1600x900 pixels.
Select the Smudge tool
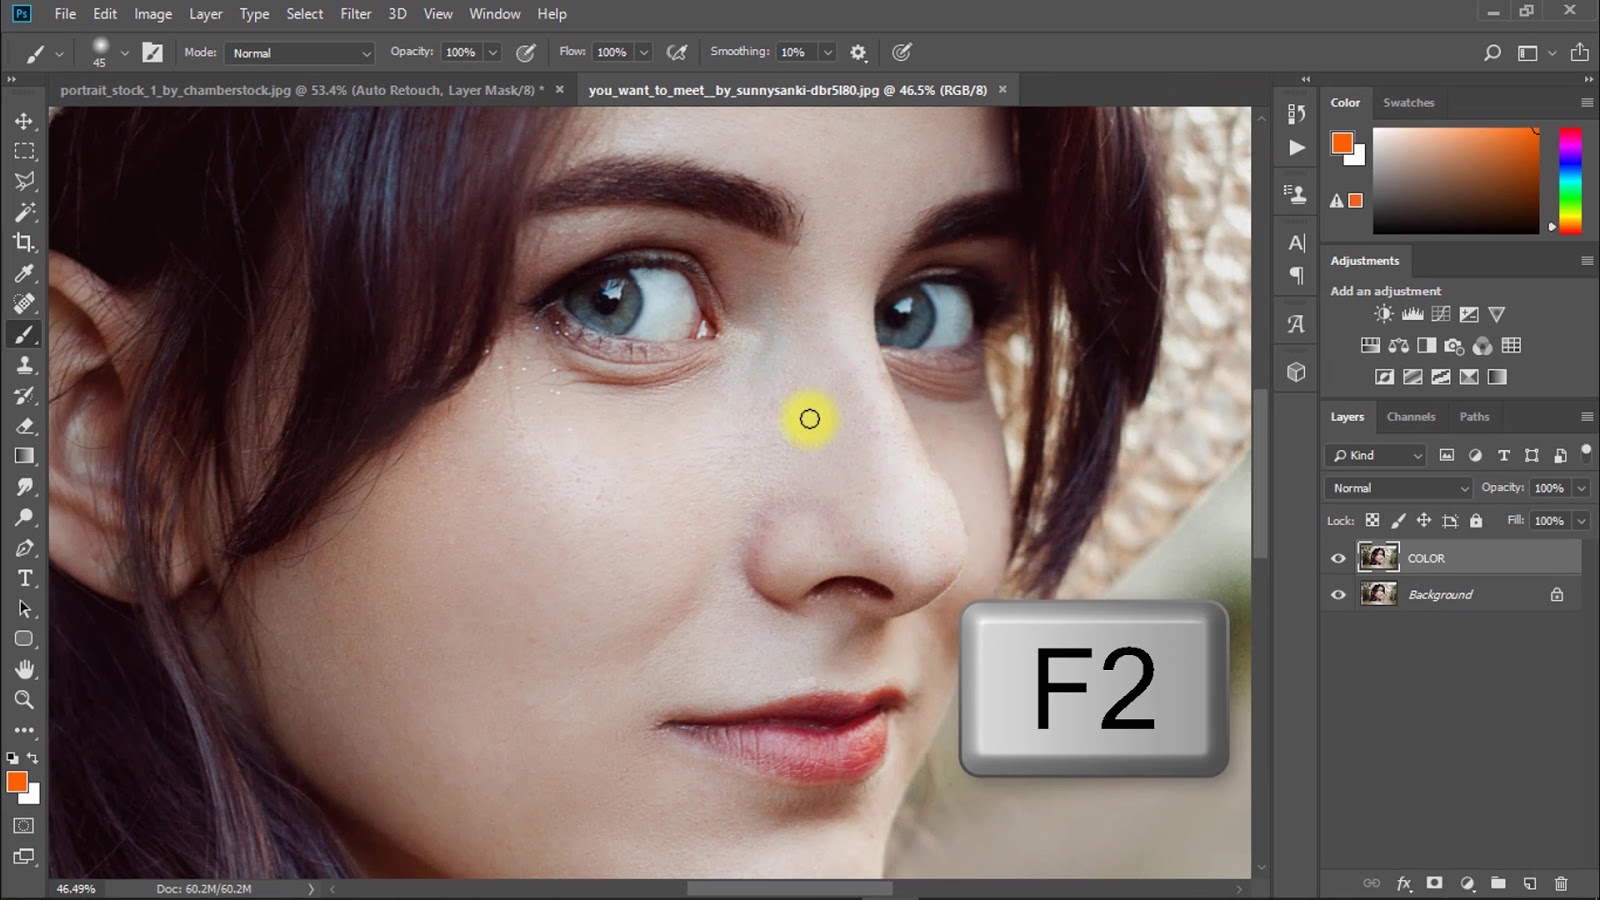(x=24, y=487)
